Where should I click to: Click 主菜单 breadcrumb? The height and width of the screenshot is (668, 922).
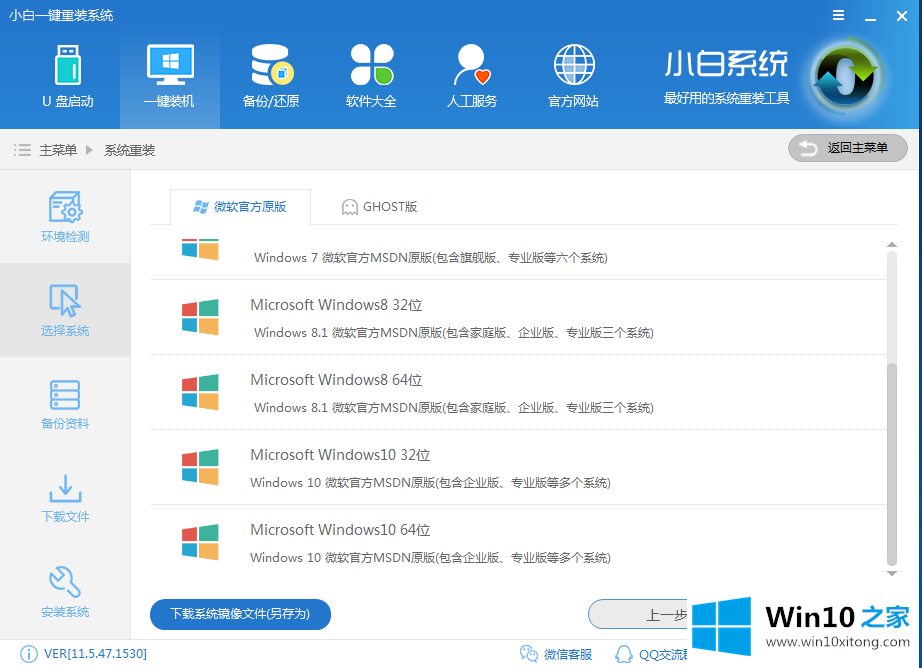click(58, 151)
